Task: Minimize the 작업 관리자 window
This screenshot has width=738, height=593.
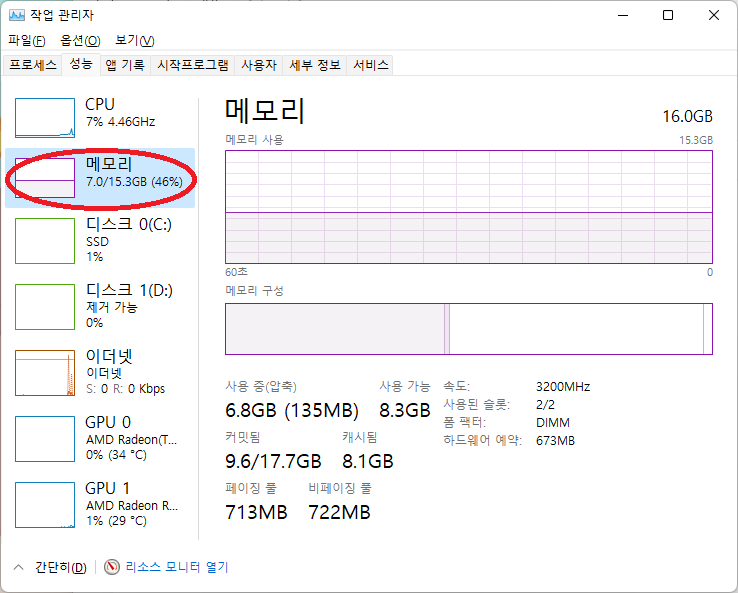Action: (x=623, y=16)
